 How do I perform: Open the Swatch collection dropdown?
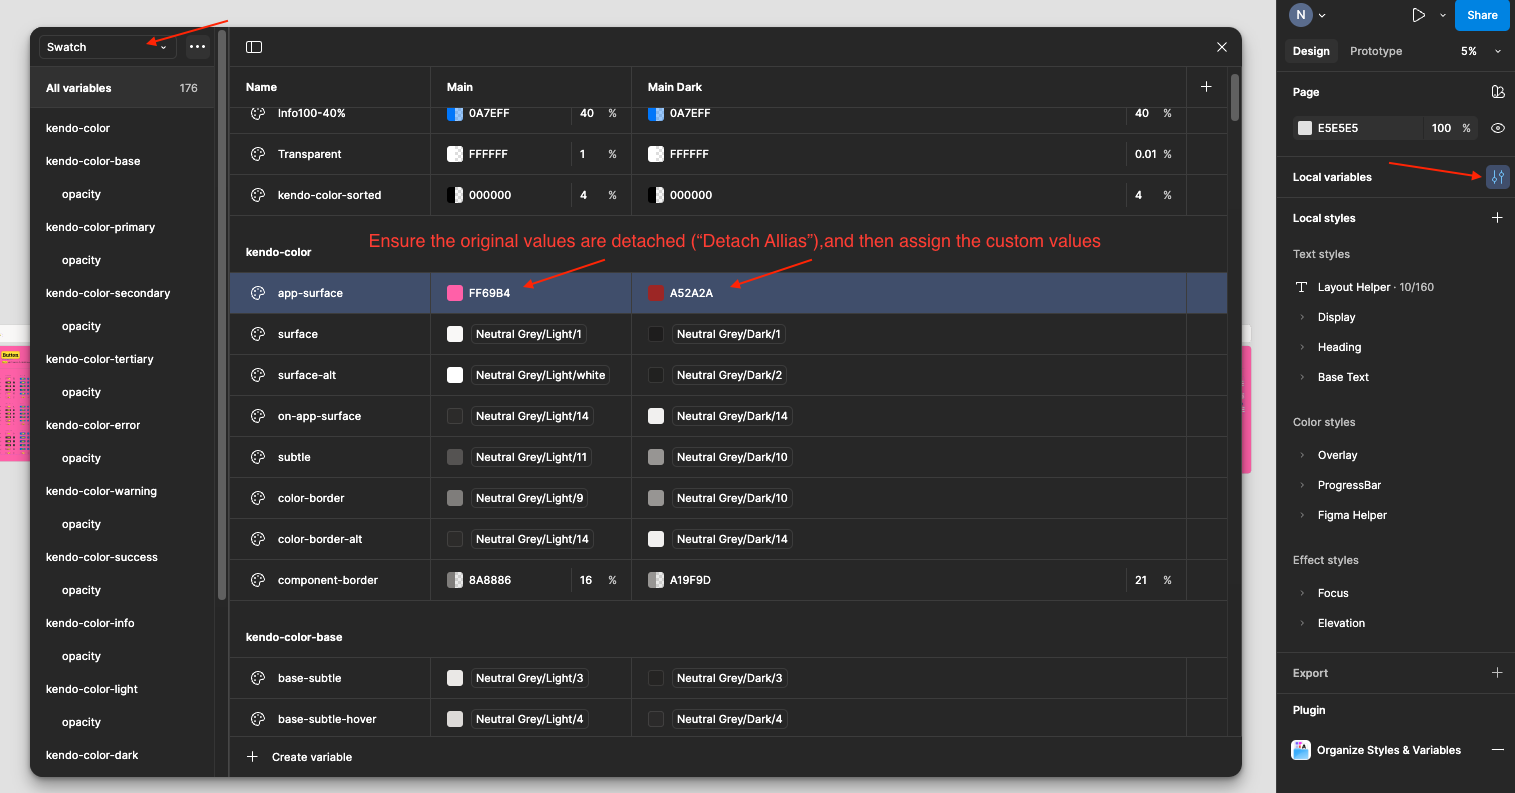click(x=107, y=46)
